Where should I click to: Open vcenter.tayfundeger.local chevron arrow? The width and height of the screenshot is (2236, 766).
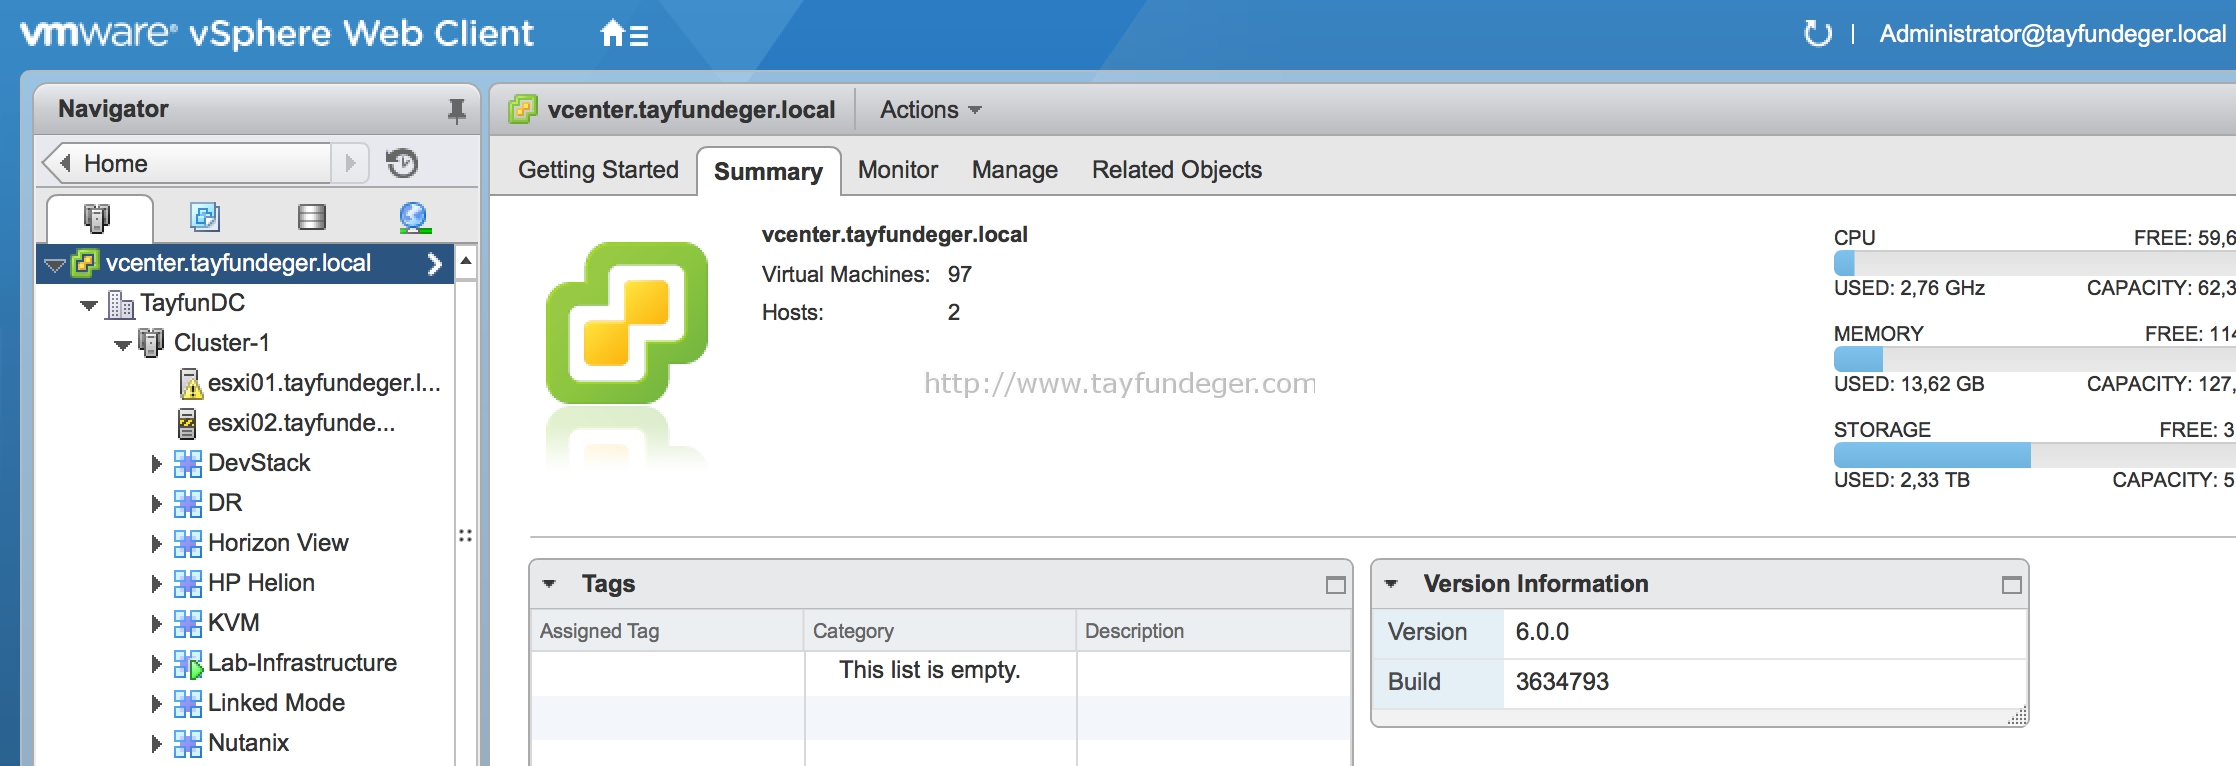[434, 264]
